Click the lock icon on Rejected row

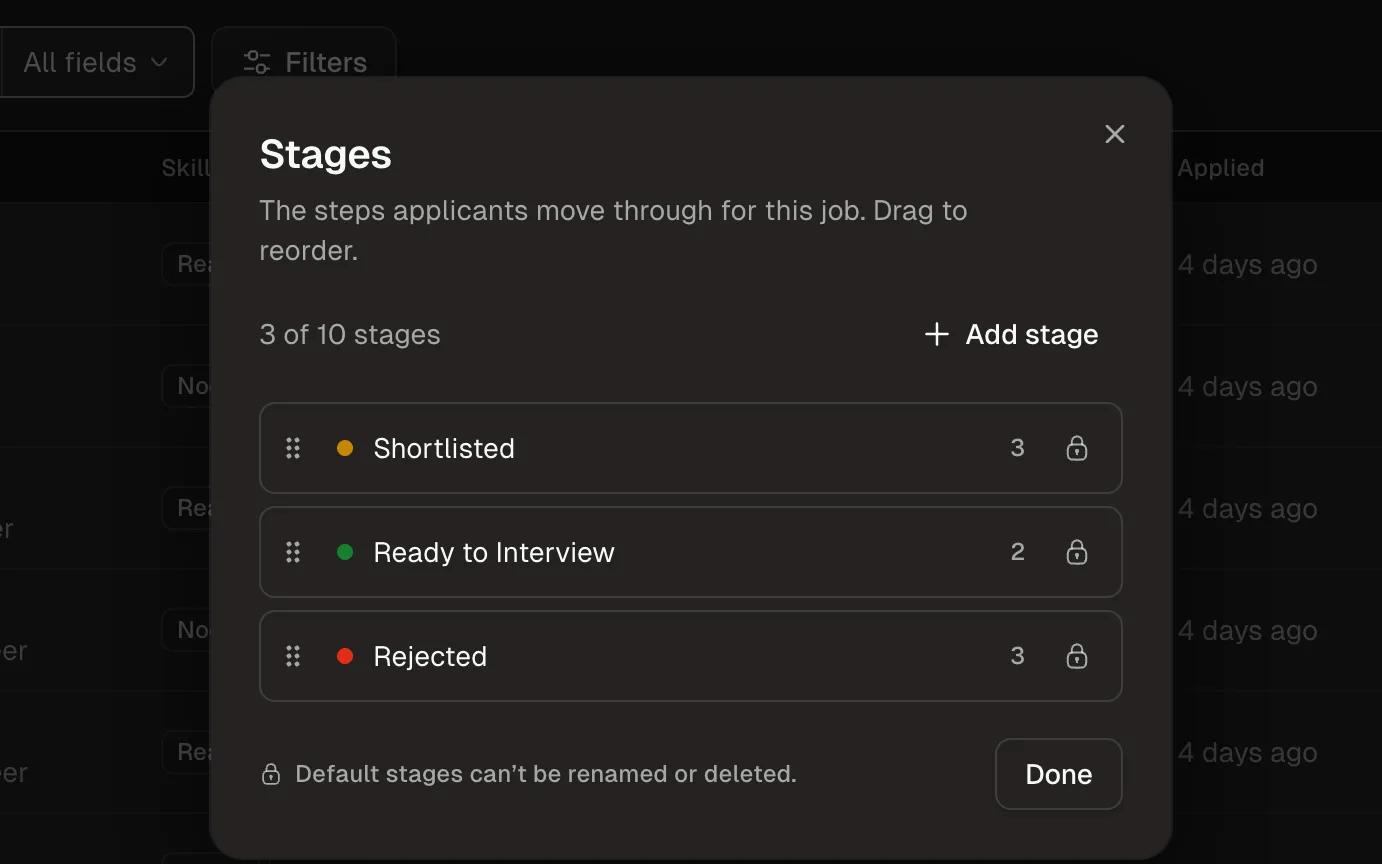coord(1077,656)
